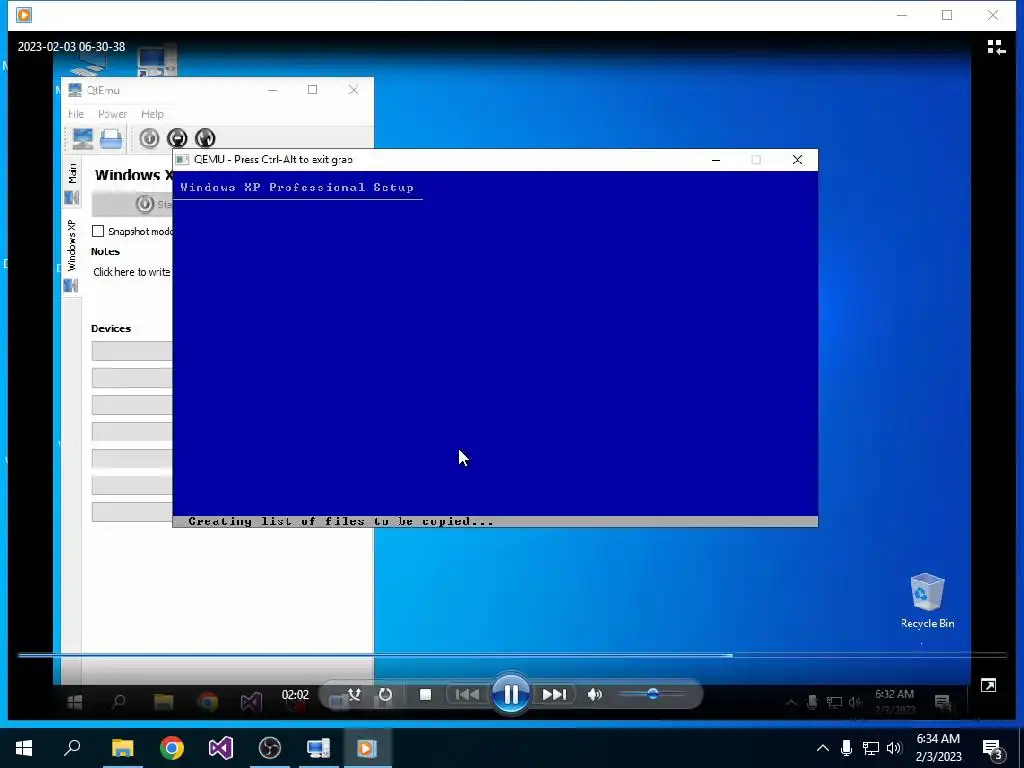The width and height of the screenshot is (1024, 768).
Task: Click grey power start icon in QtEmu toolbar
Action: tap(149, 138)
